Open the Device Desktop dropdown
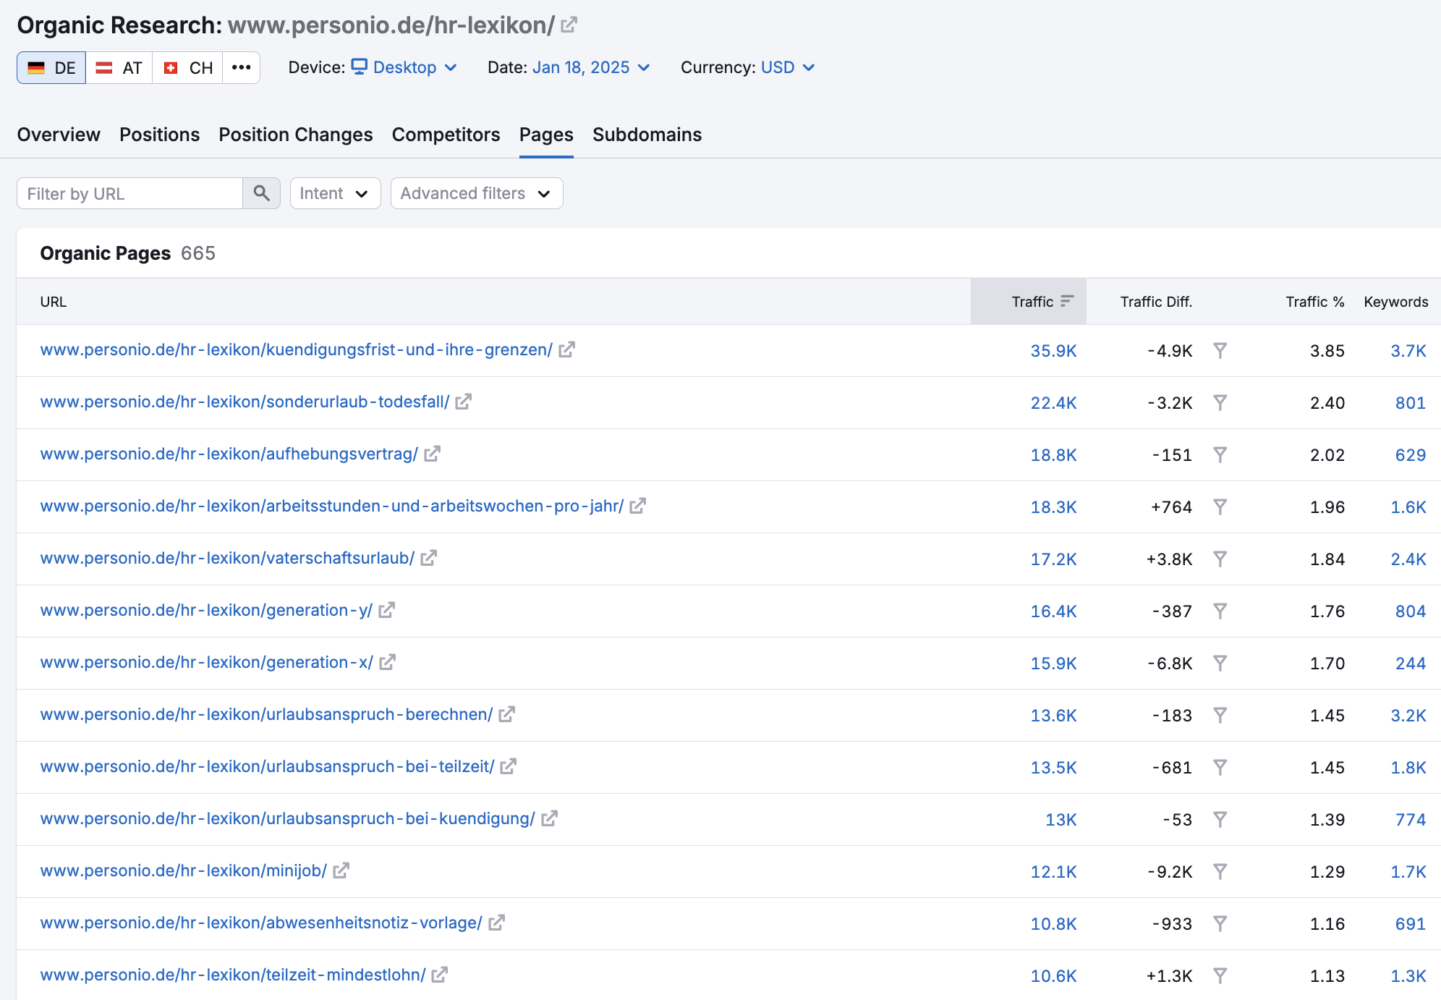1441x1000 pixels. point(404,67)
